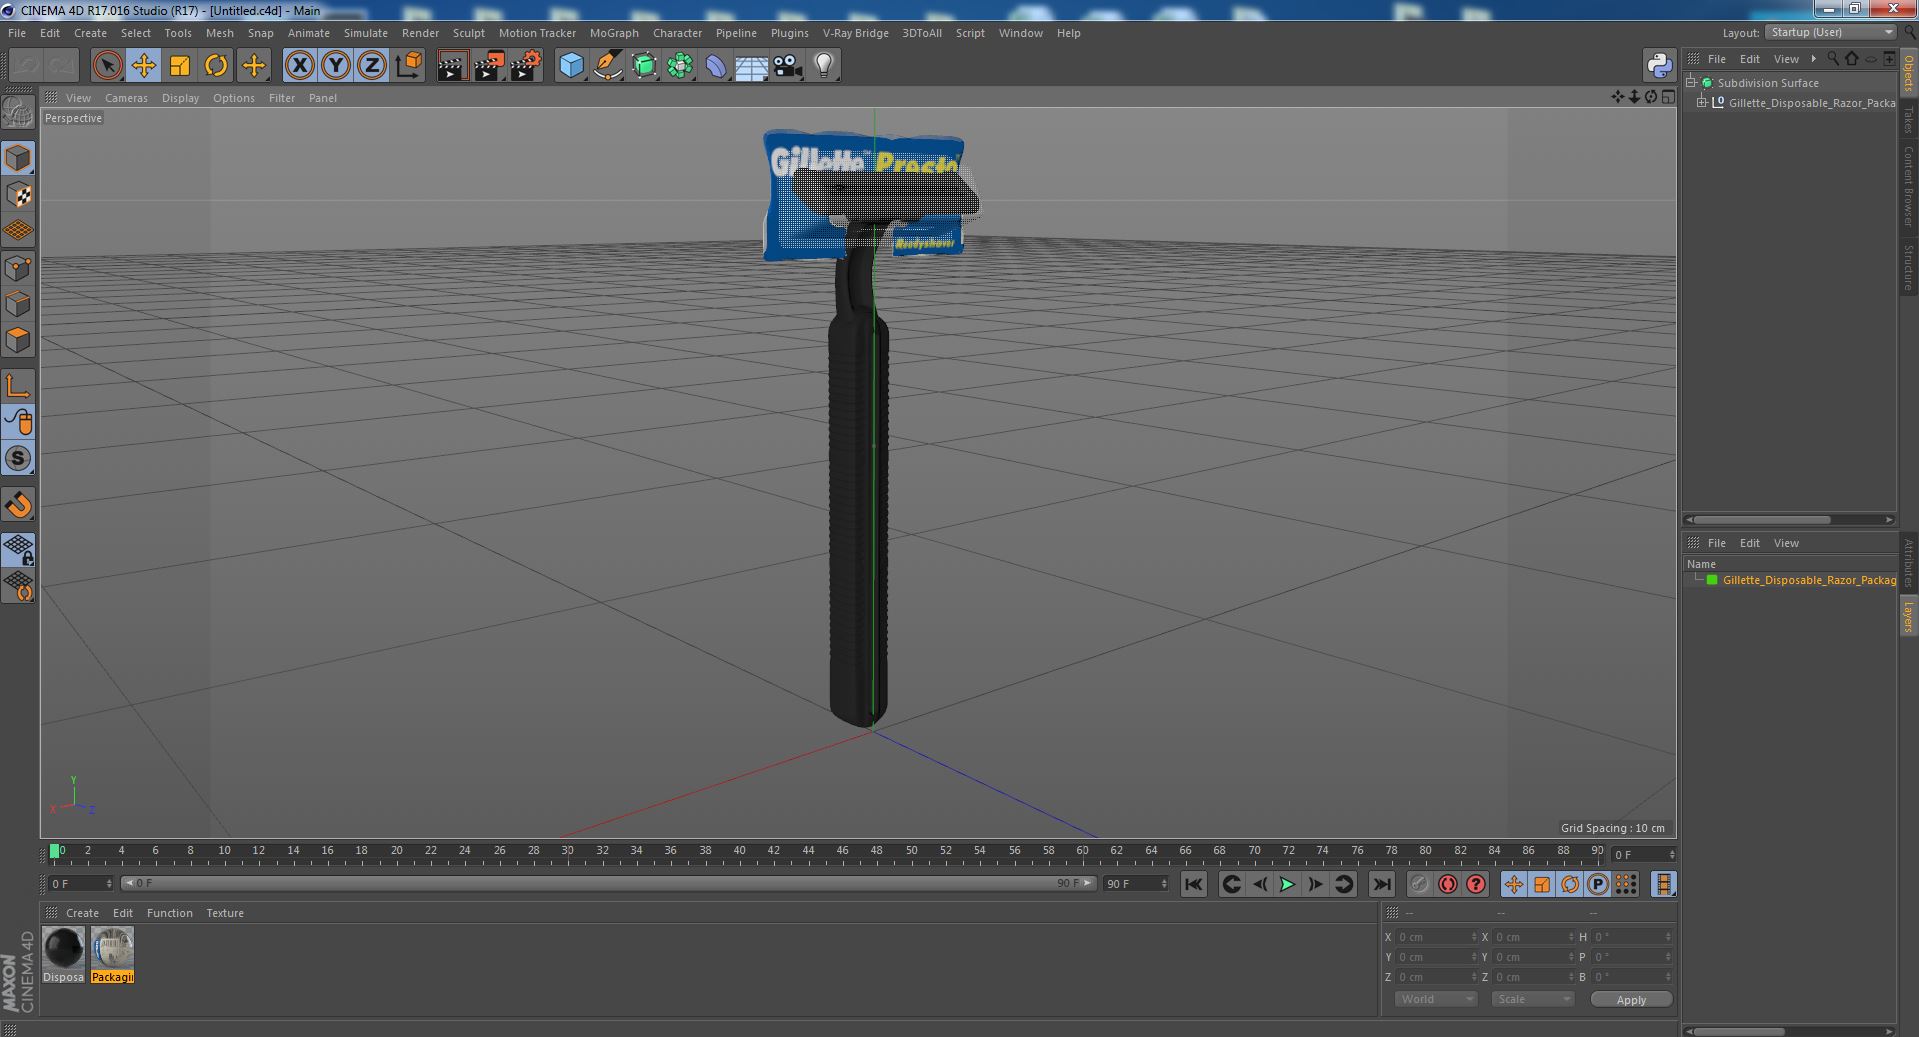Toggle Locked Workplane icon
1919x1037 pixels.
coord(18,550)
